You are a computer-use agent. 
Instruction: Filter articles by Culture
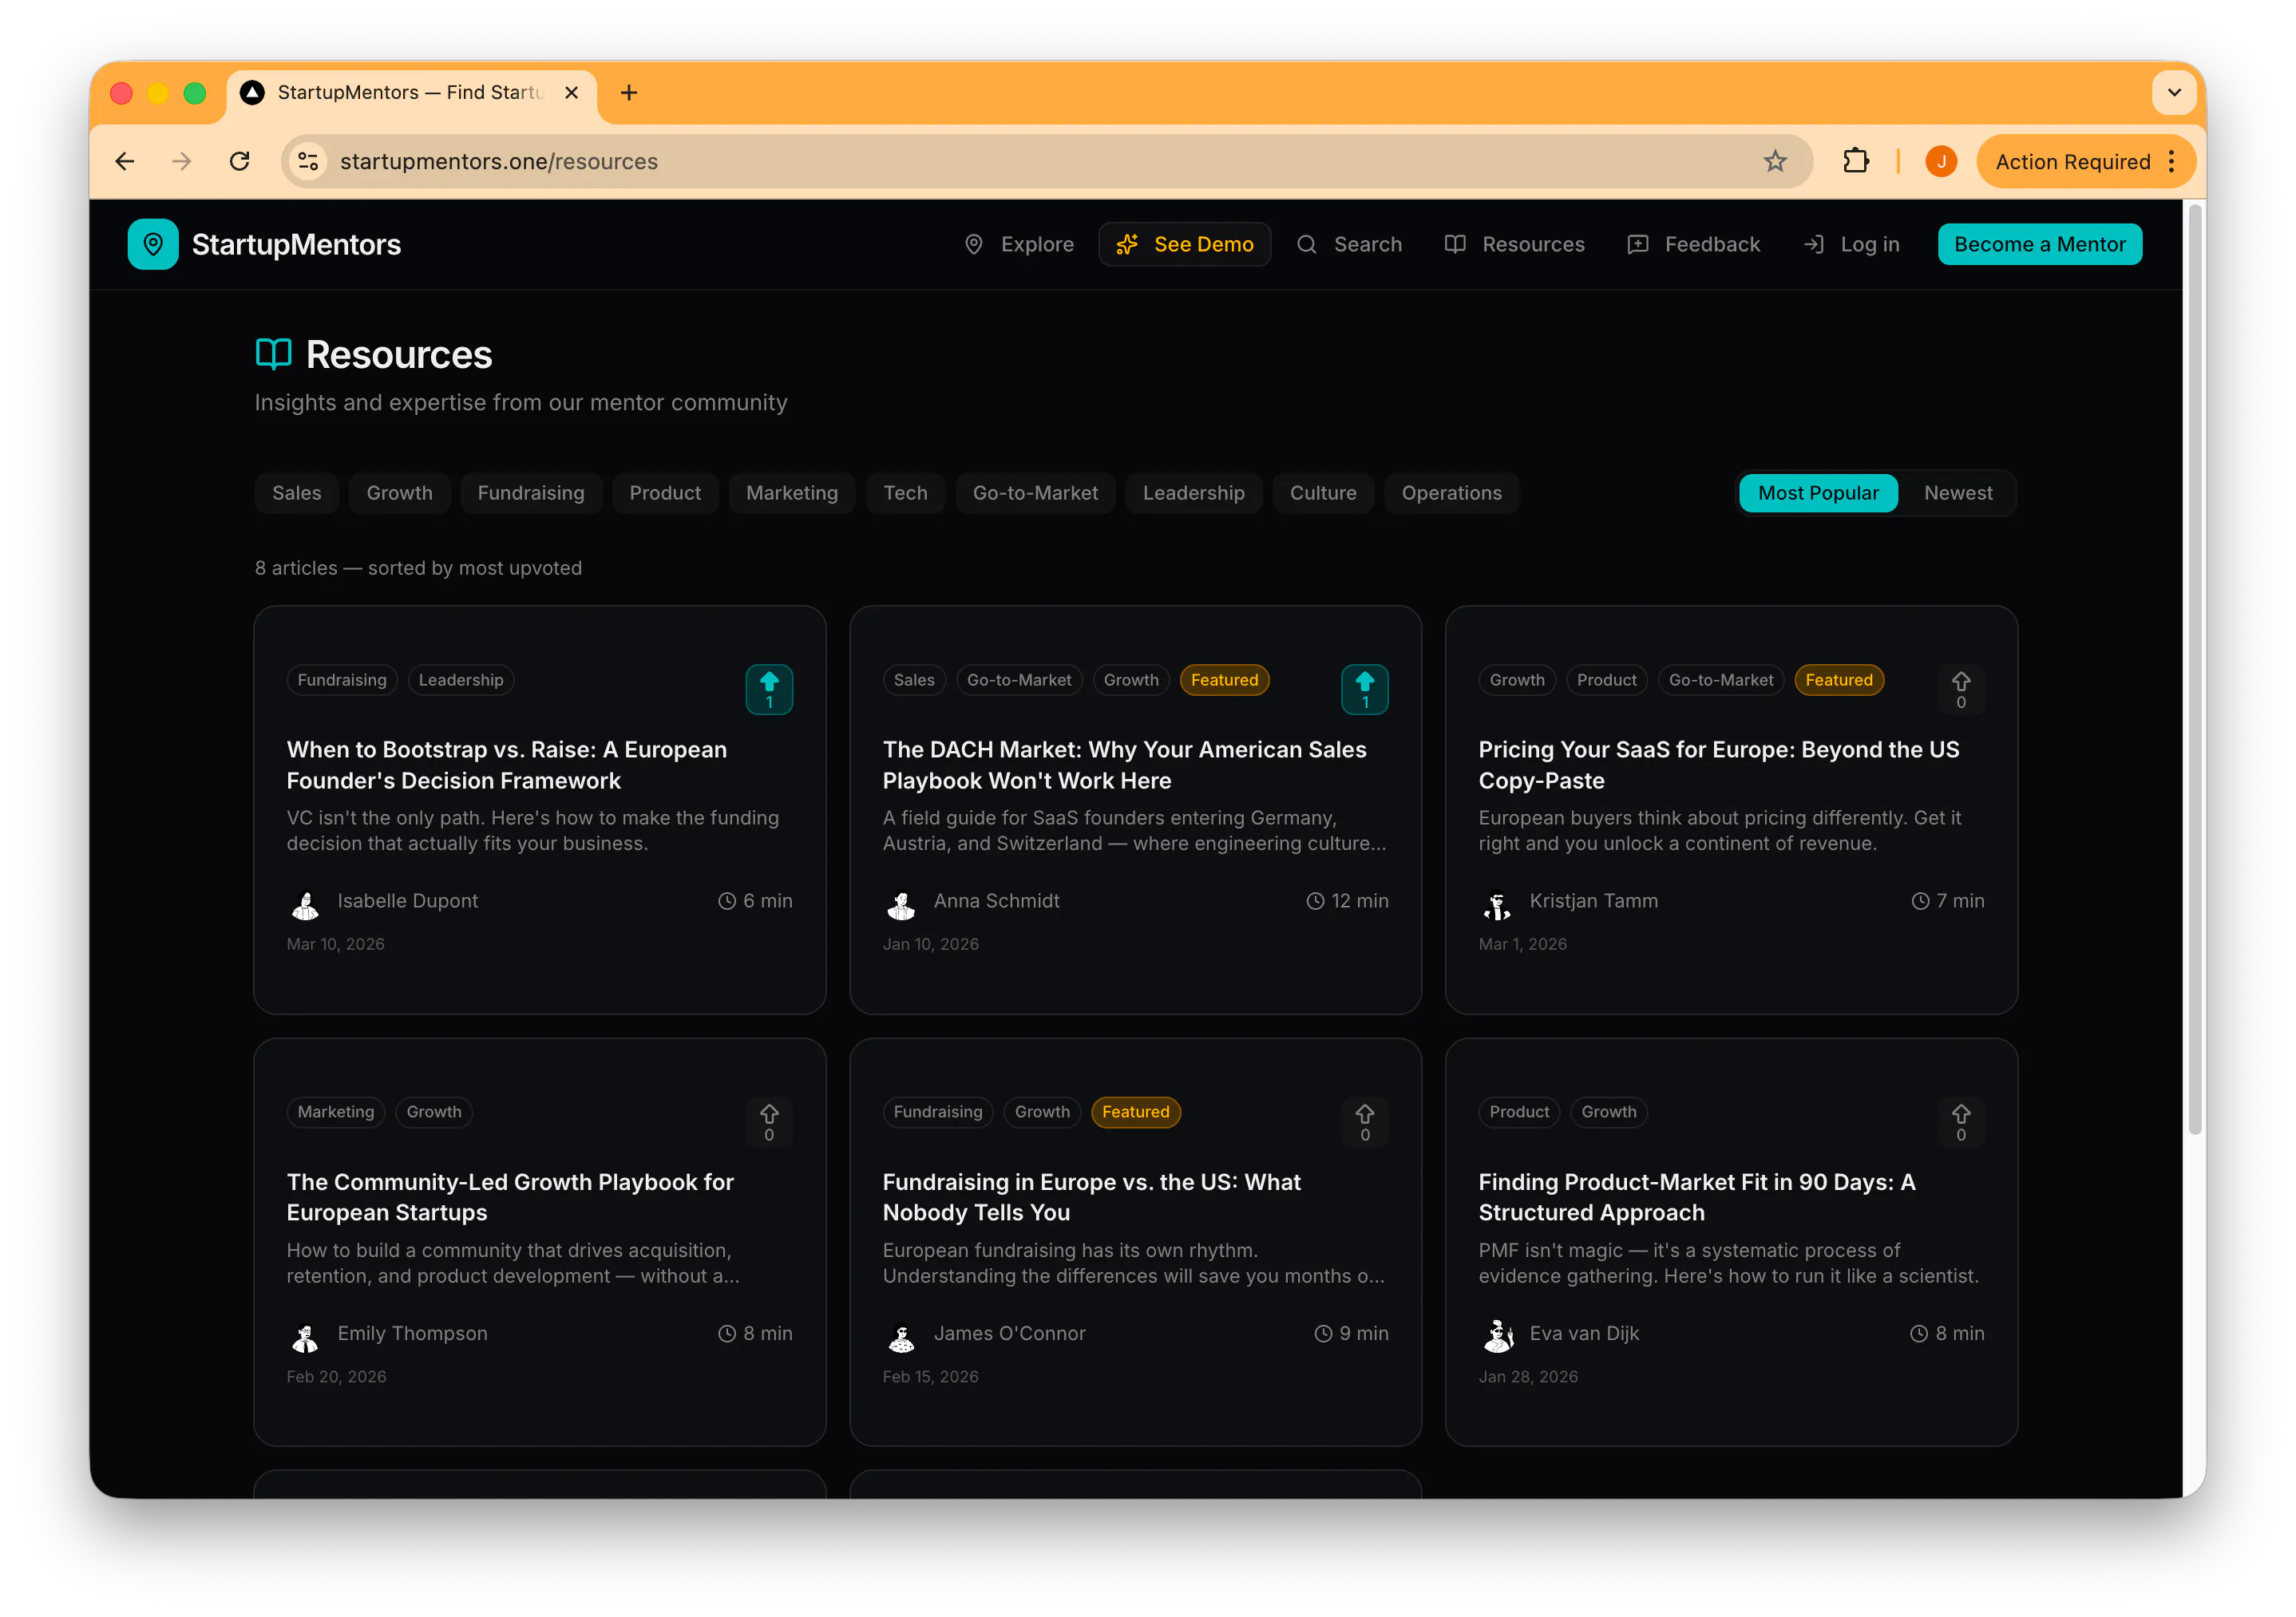coord(1323,493)
